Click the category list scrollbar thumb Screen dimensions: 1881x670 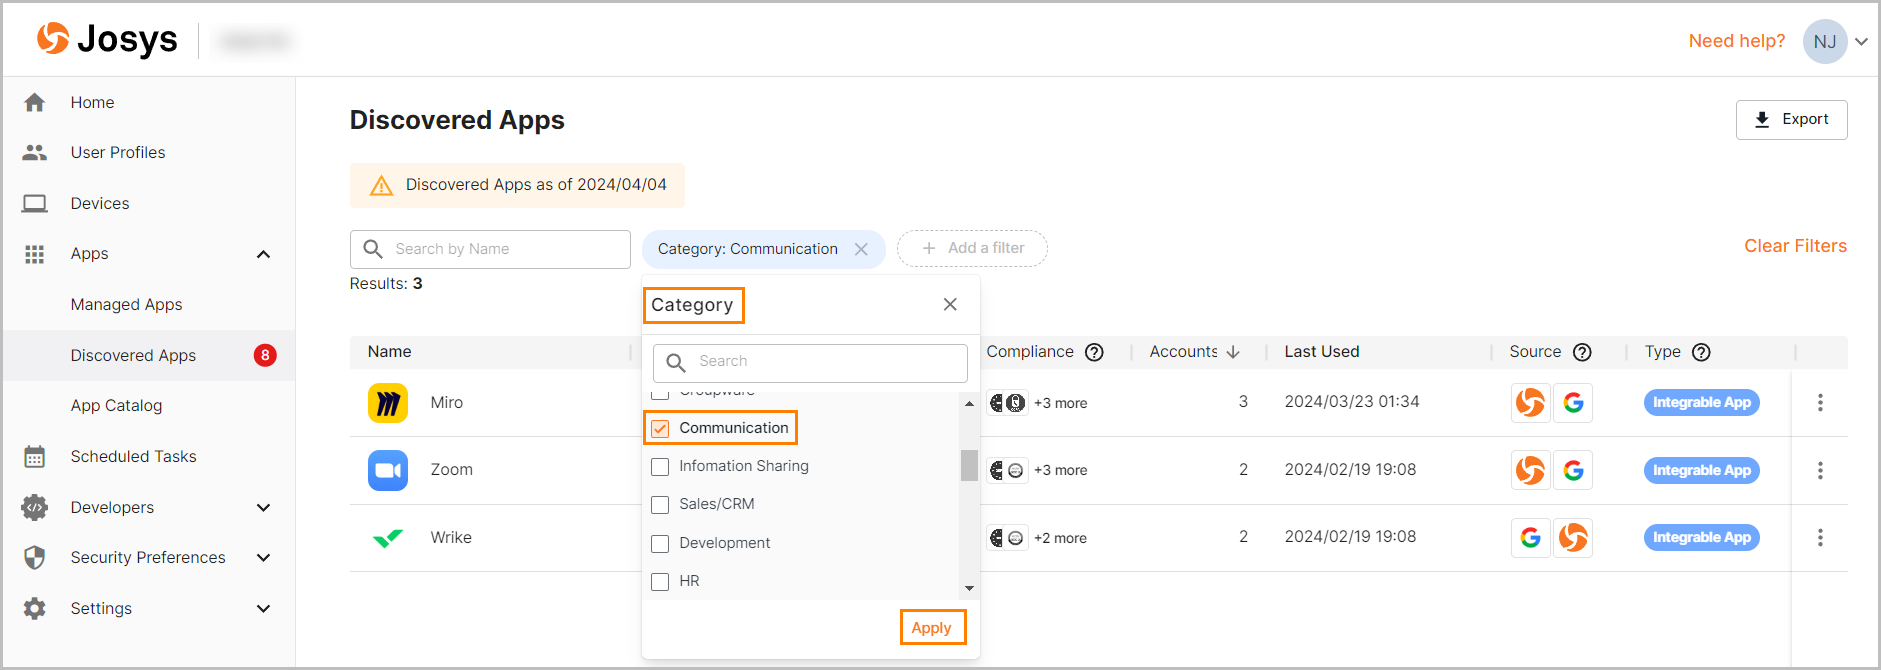pyautogui.click(x=969, y=466)
